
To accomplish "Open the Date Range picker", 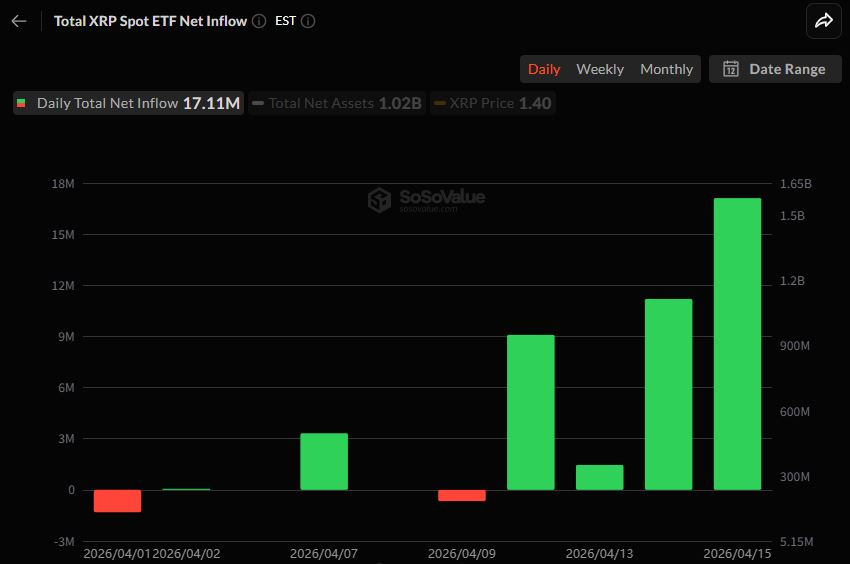I will (775, 69).
